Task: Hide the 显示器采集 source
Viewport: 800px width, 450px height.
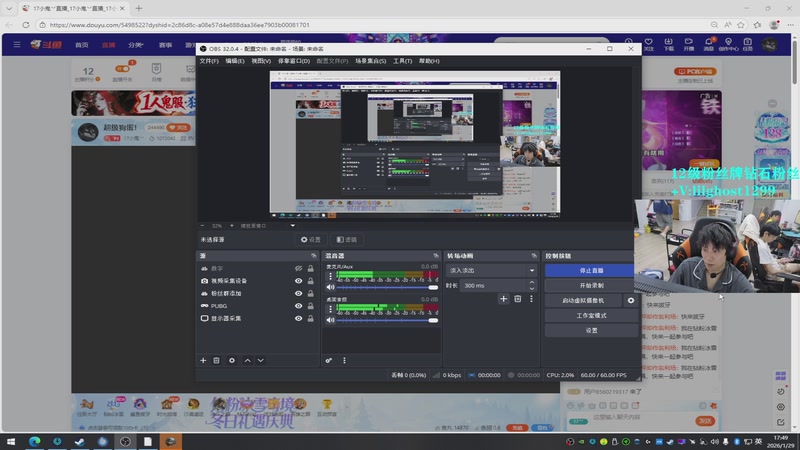Action: [x=298, y=318]
